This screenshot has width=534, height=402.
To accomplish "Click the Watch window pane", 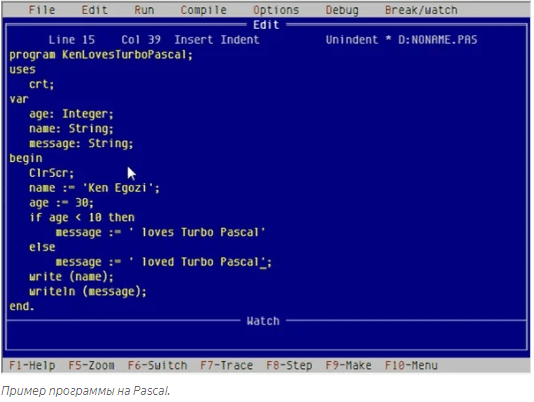I will coord(266,337).
